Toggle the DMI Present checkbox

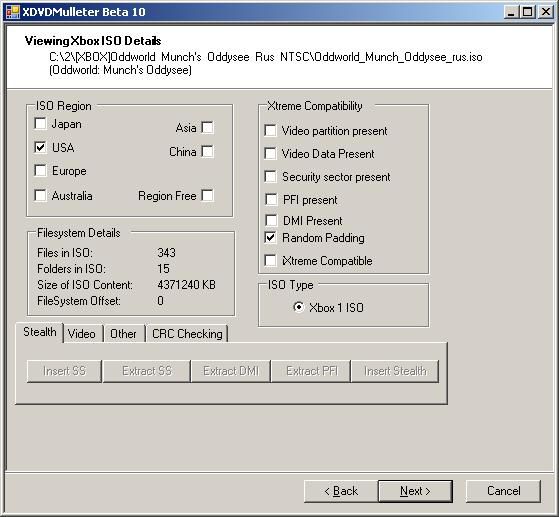tap(271, 220)
